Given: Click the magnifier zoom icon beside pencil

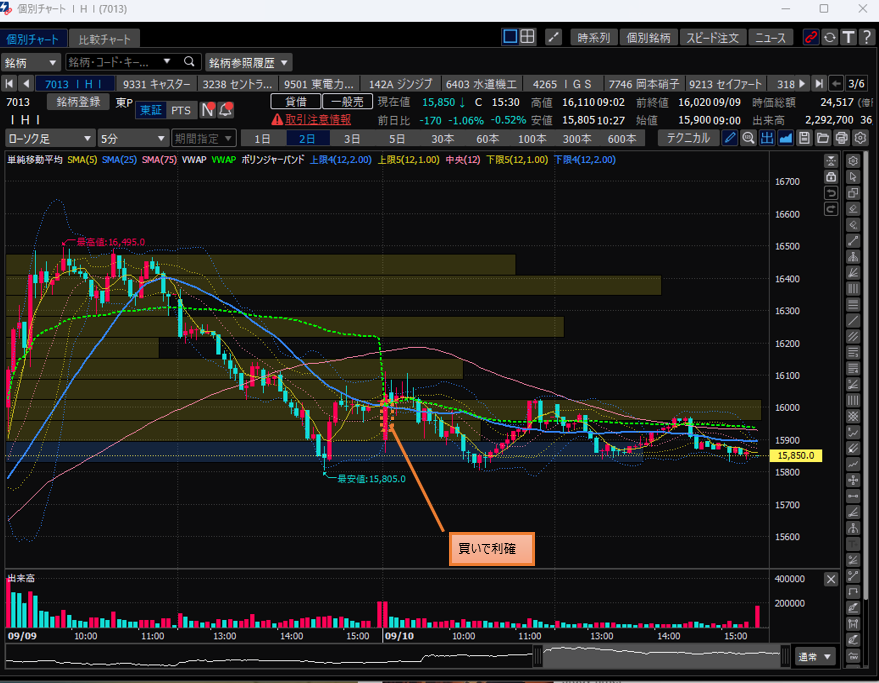Looking at the screenshot, I should point(747,138).
